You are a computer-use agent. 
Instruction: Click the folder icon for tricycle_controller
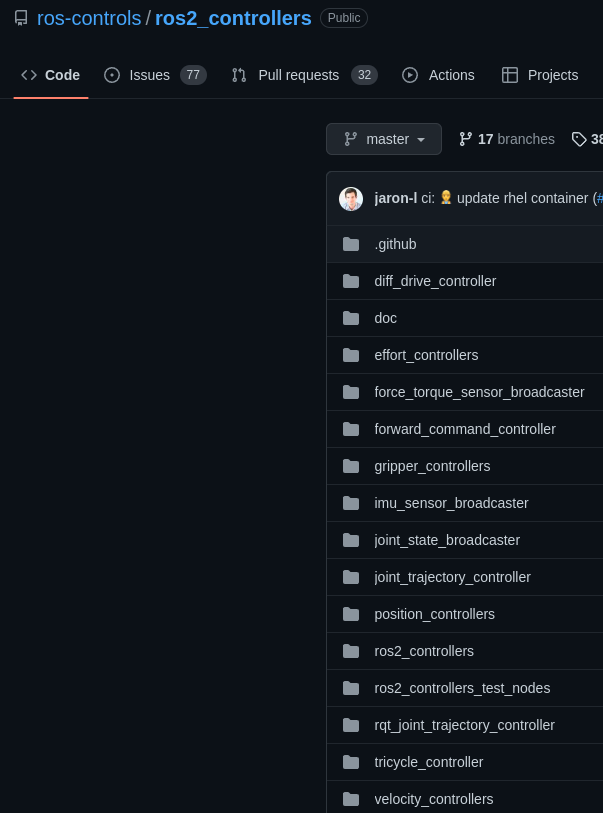(x=351, y=762)
